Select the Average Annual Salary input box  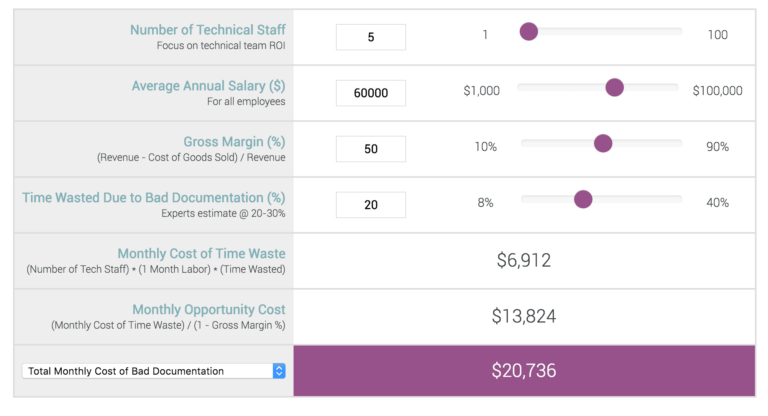point(370,93)
